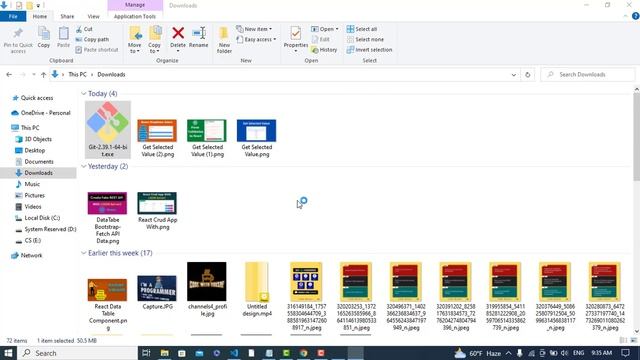Open Task View on the taskbar
Screen dimensions: 640x360
(146, 353)
